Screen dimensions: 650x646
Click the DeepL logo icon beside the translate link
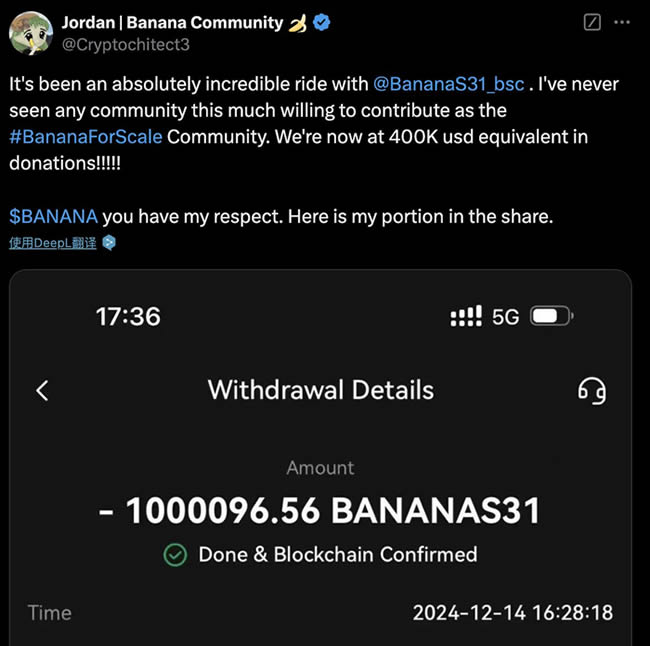(x=109, y=242)
